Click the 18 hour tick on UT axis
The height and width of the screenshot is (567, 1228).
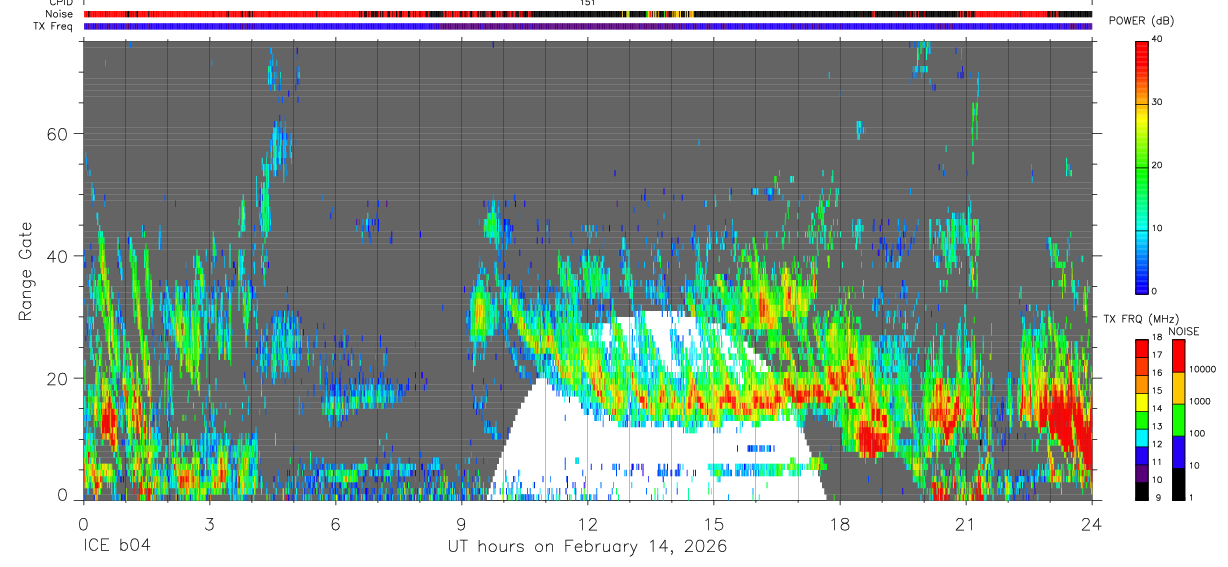click(839, 524)
